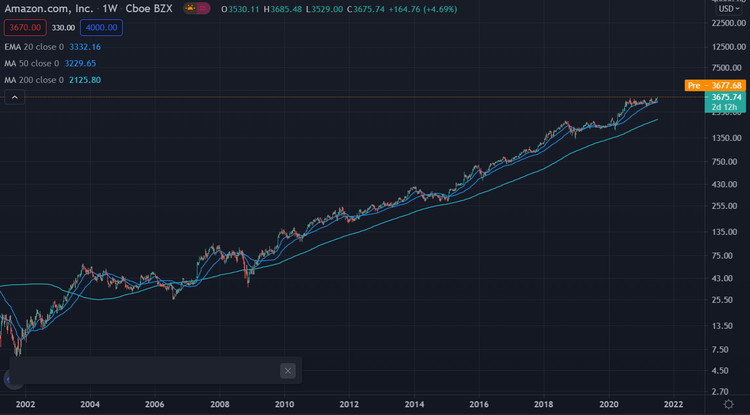Click the 2006 time axis label
750x415 pixels.
tap(155, 404)
